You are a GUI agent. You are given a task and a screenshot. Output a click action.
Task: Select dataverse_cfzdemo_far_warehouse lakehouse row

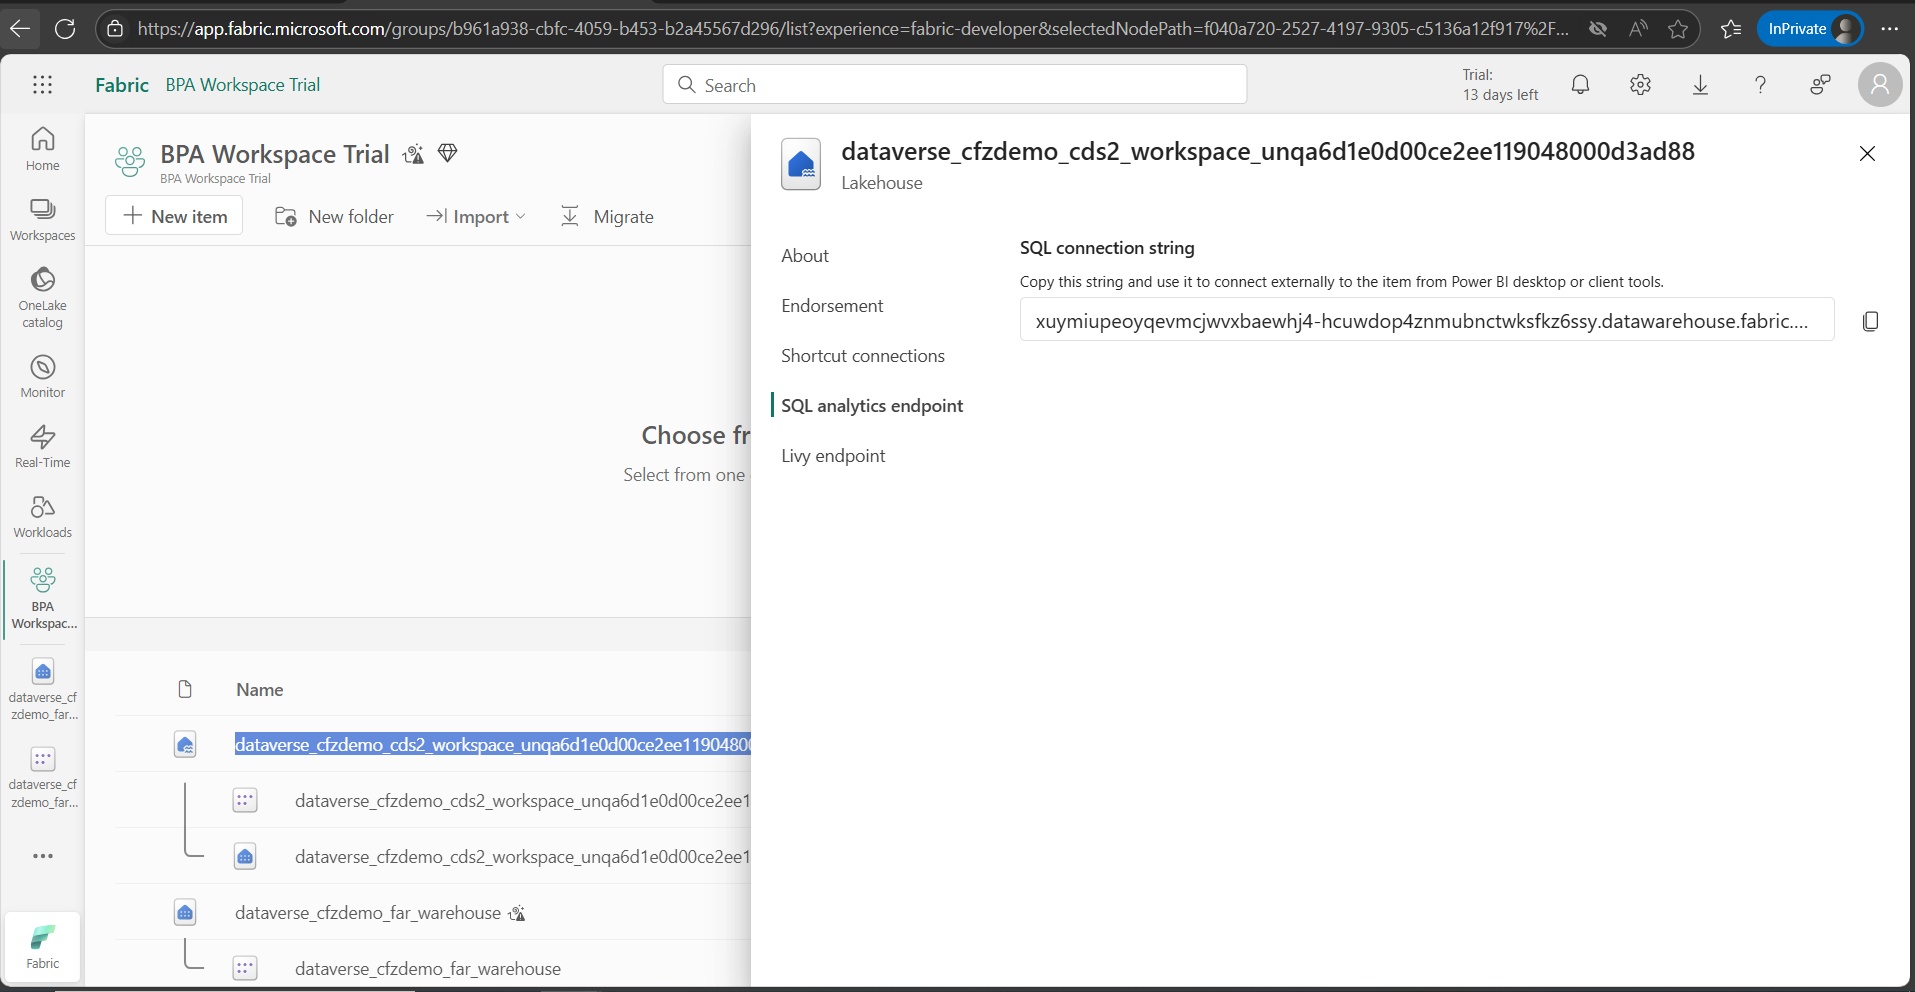[x=367, y=913]
